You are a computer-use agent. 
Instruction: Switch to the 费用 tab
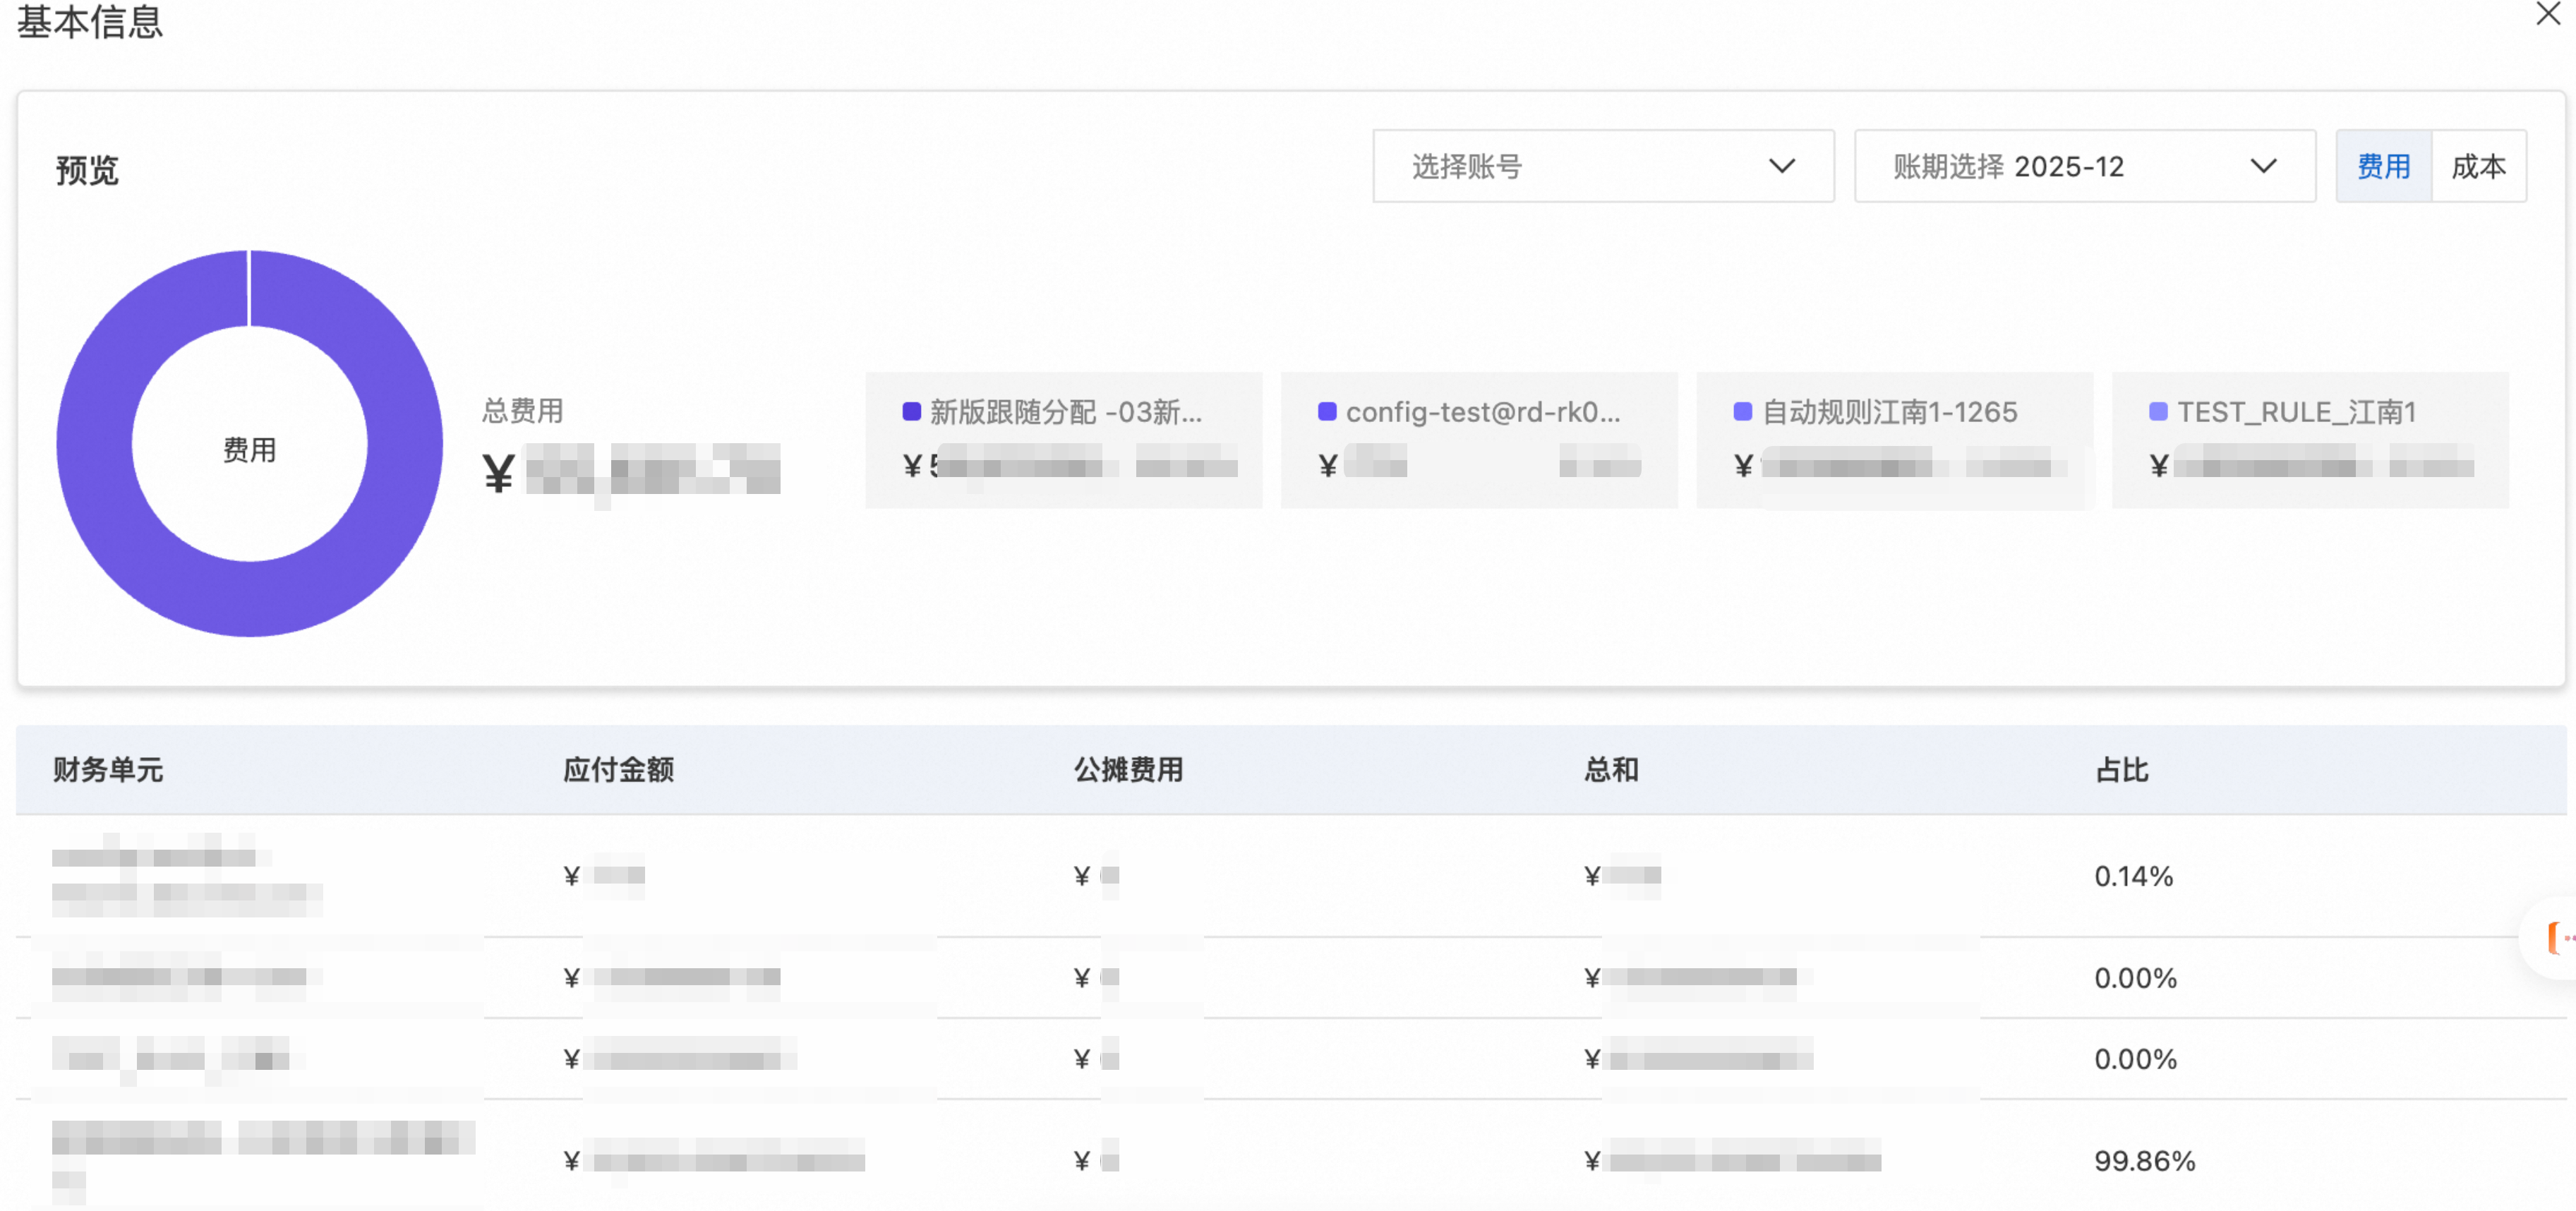[x=2383, y=166]
